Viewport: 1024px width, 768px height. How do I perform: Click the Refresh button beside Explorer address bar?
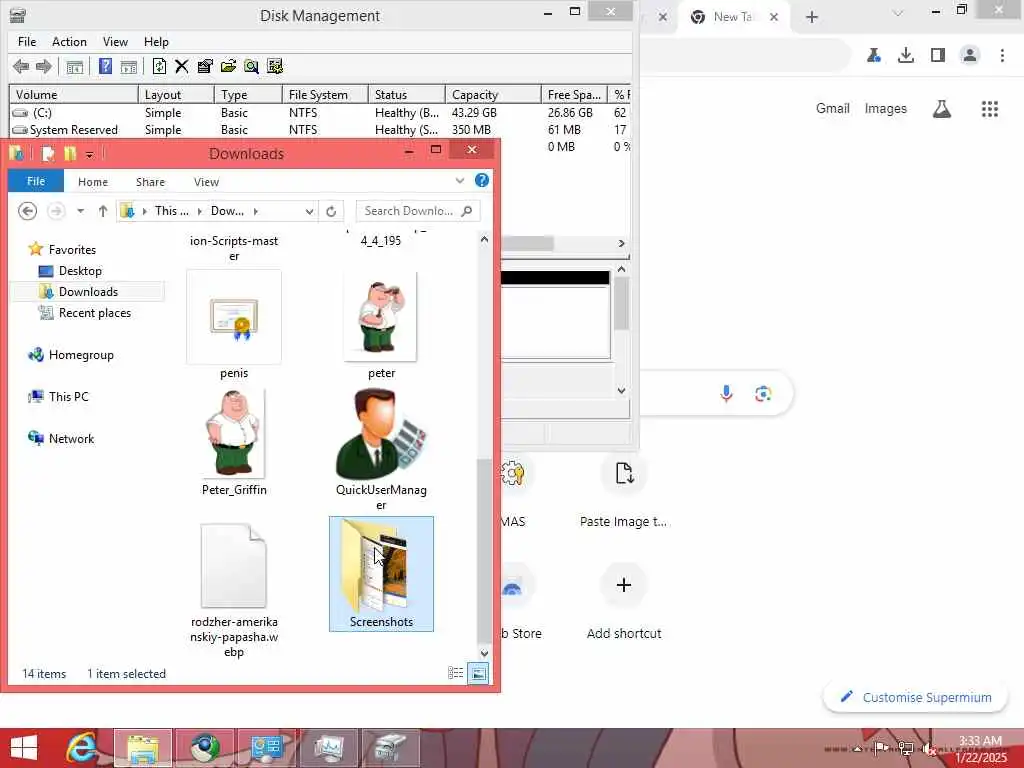pos(331,211)
